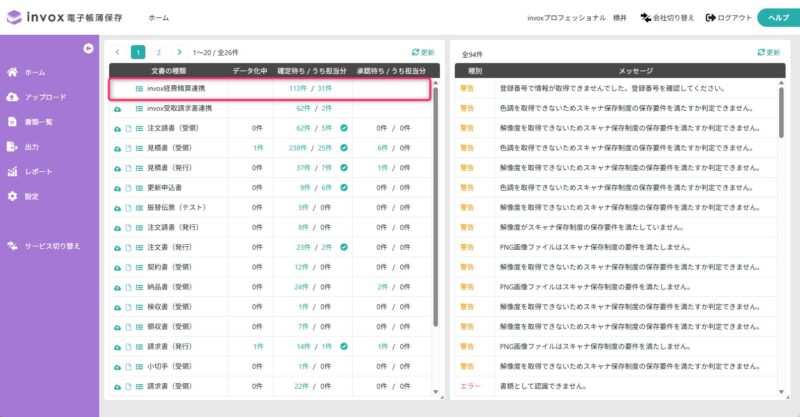Open アップロード in the left sidebar
The image size is (800, 417).
[36, 97]
